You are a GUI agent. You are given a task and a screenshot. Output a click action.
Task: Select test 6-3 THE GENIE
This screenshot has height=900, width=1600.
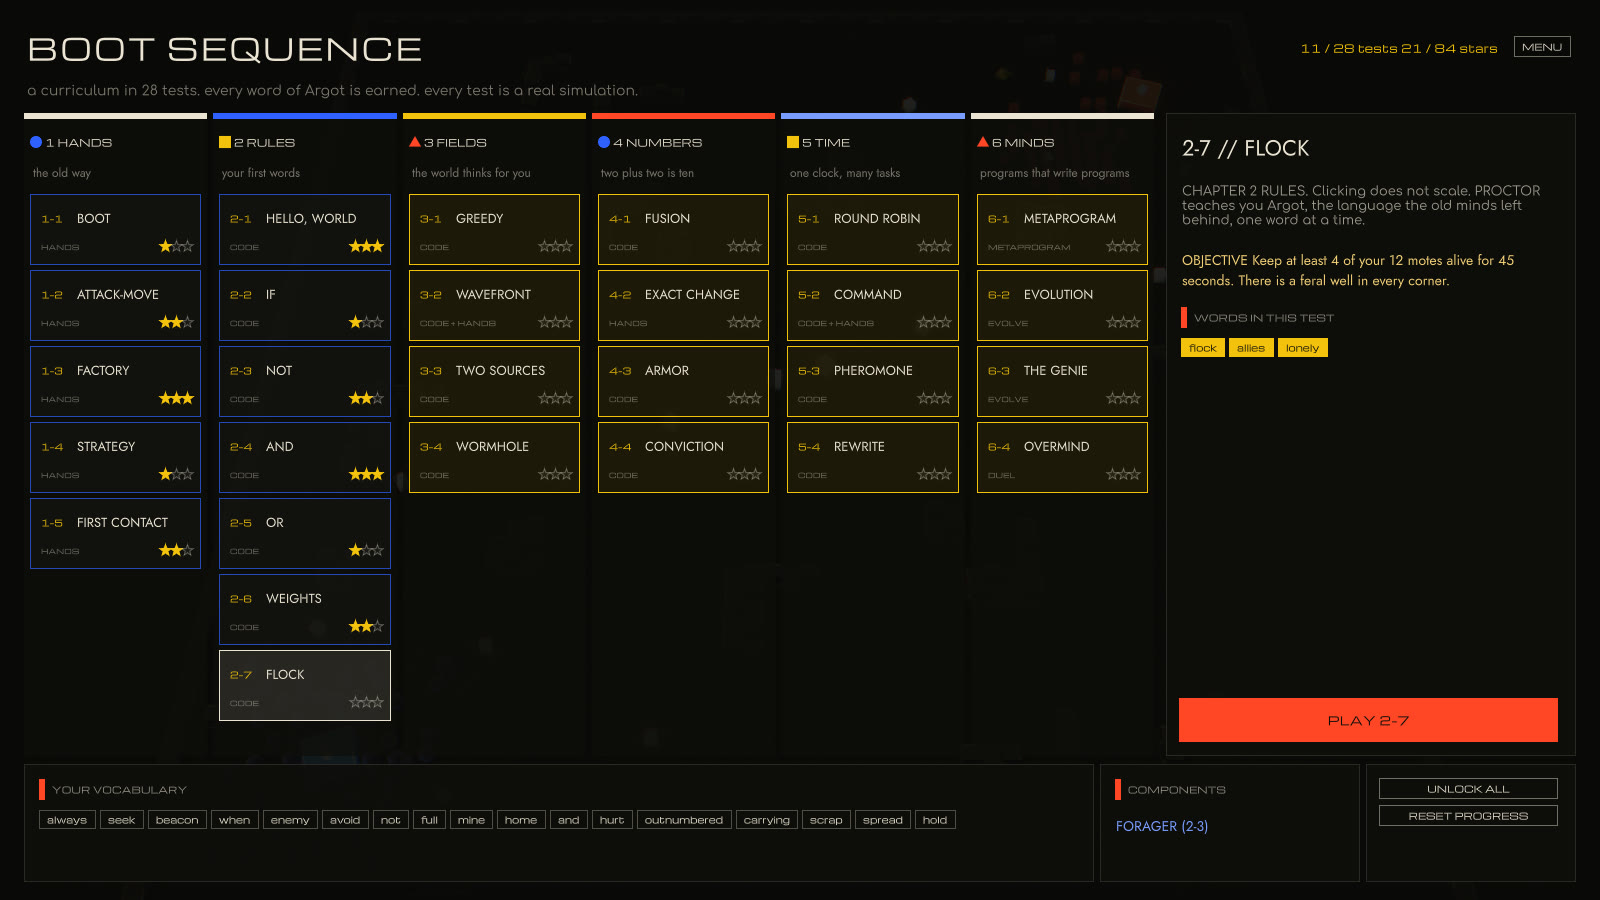1062,381
